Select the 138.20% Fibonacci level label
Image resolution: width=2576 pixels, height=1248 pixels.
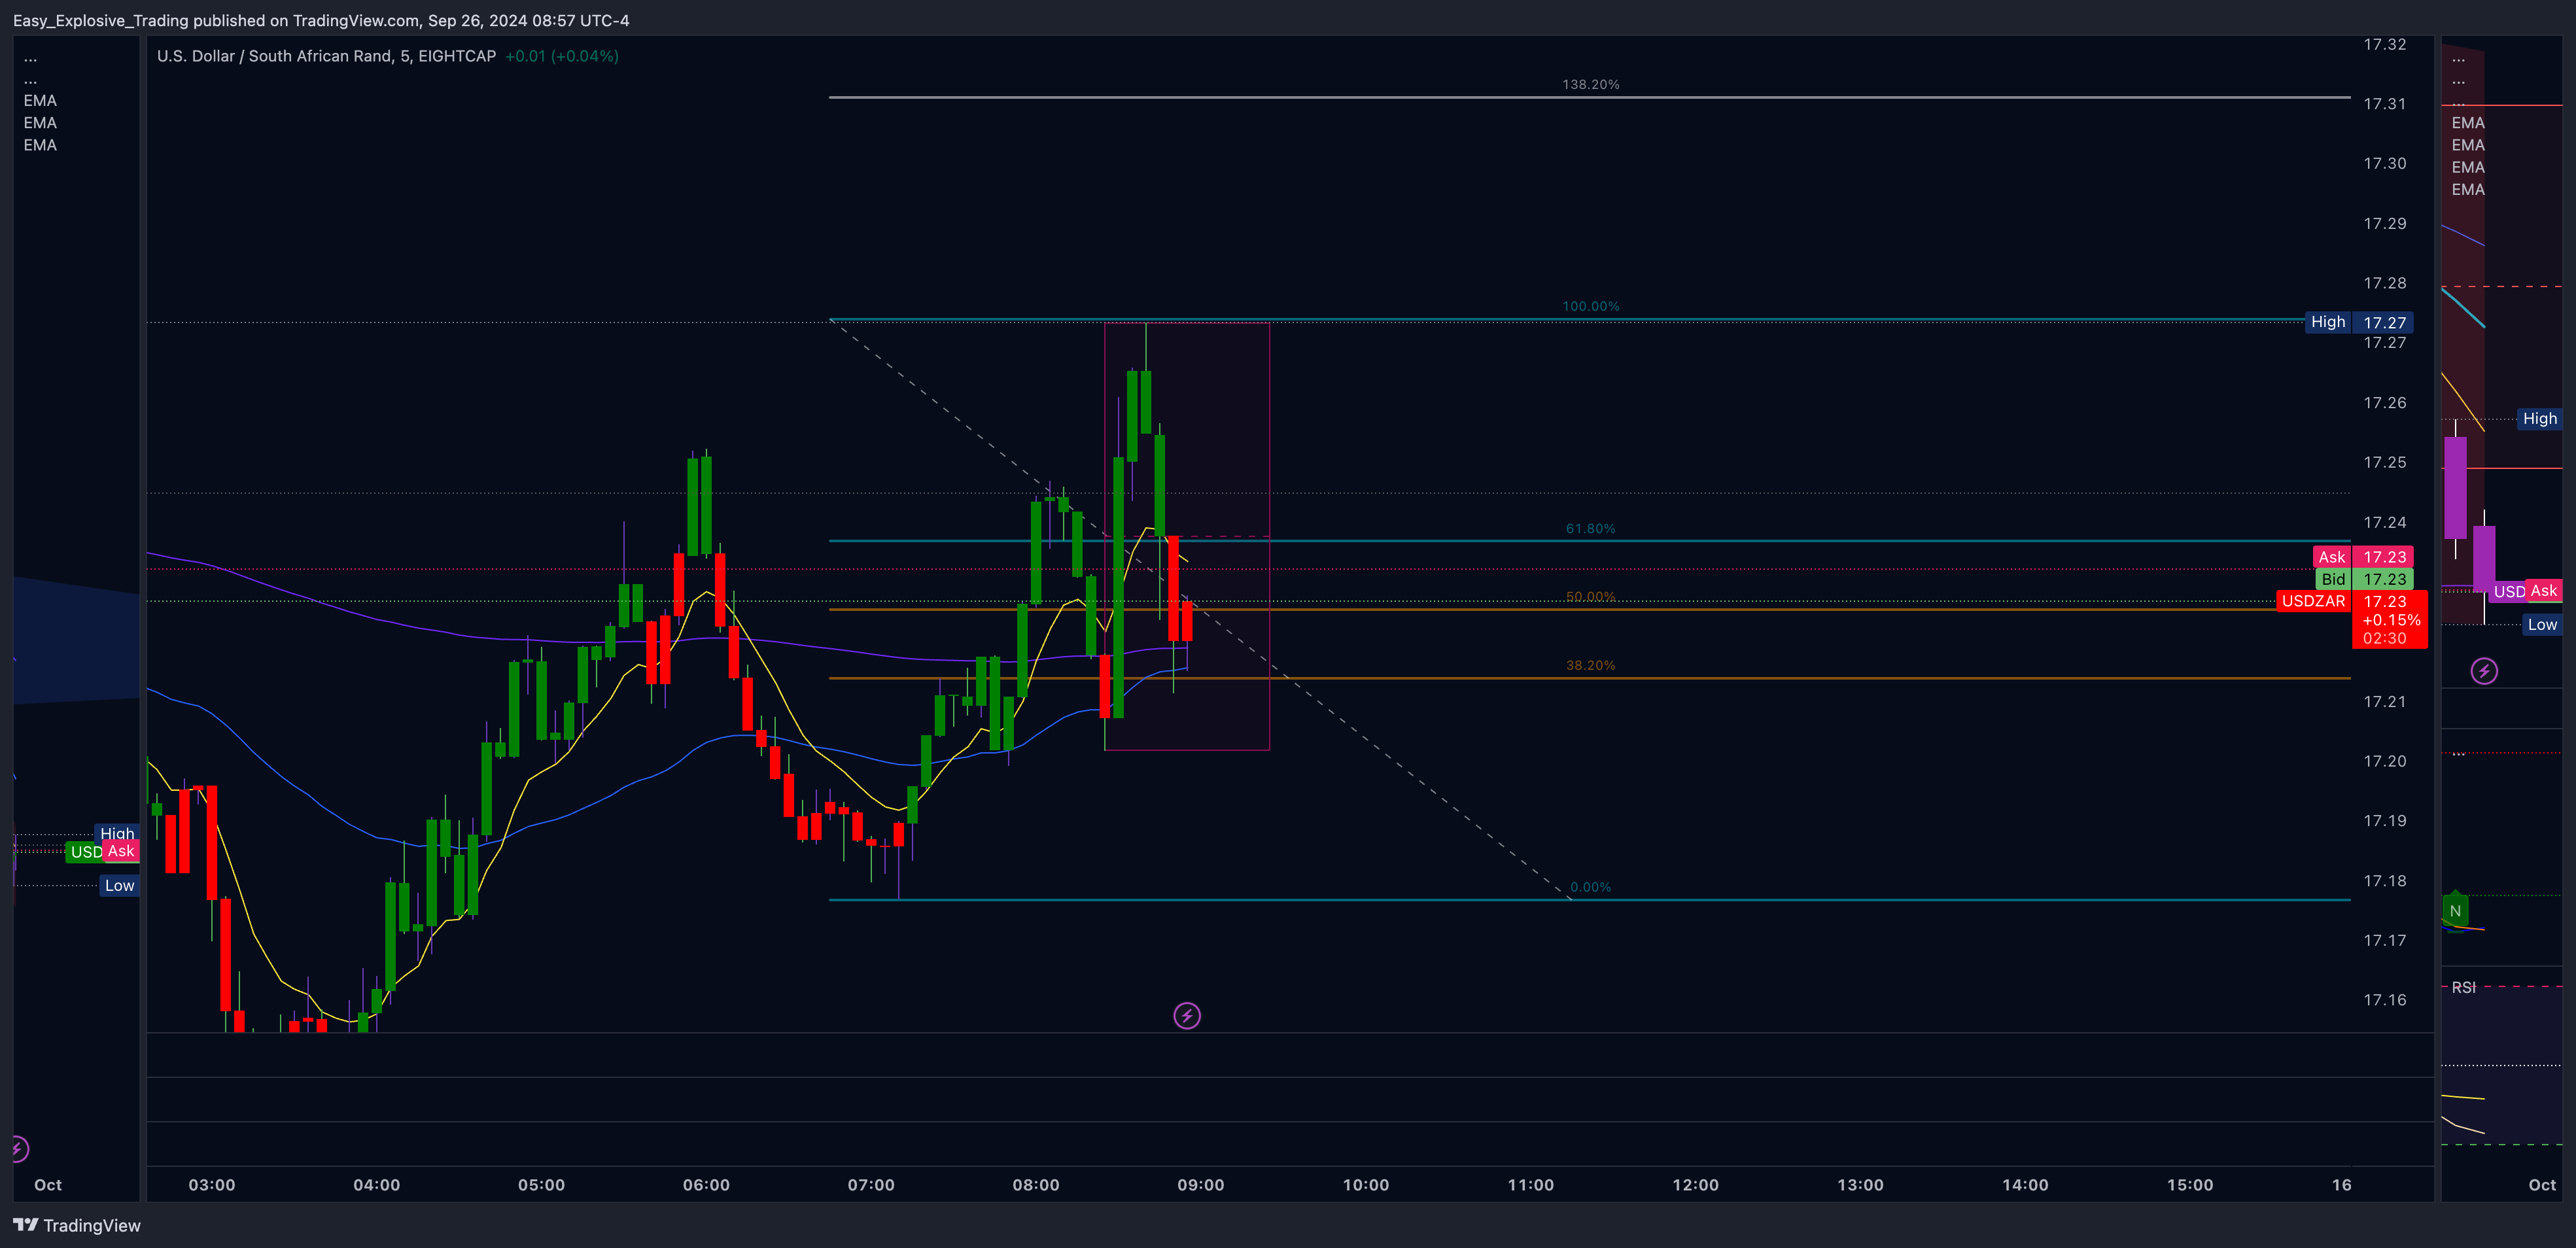[1590, 85]
